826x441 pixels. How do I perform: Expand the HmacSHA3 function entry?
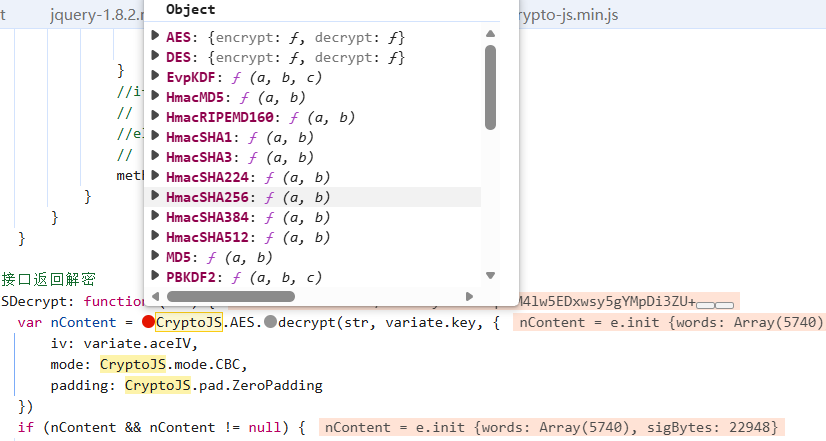[155, 155]
